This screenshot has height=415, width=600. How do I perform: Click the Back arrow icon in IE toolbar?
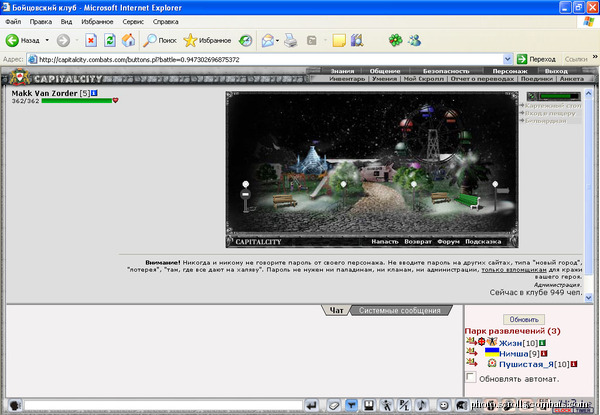(x=12, y=40)
